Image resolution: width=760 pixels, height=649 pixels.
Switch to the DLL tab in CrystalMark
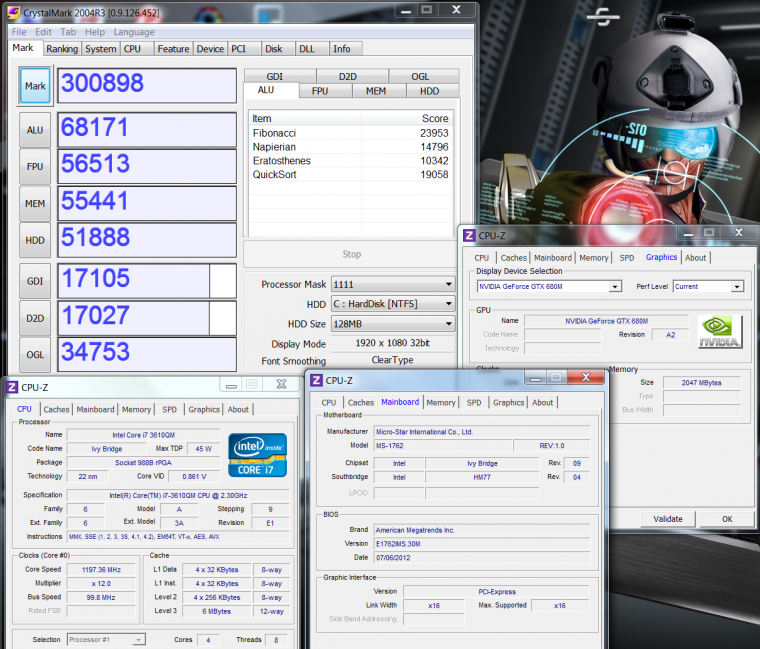tap(307, 48)
